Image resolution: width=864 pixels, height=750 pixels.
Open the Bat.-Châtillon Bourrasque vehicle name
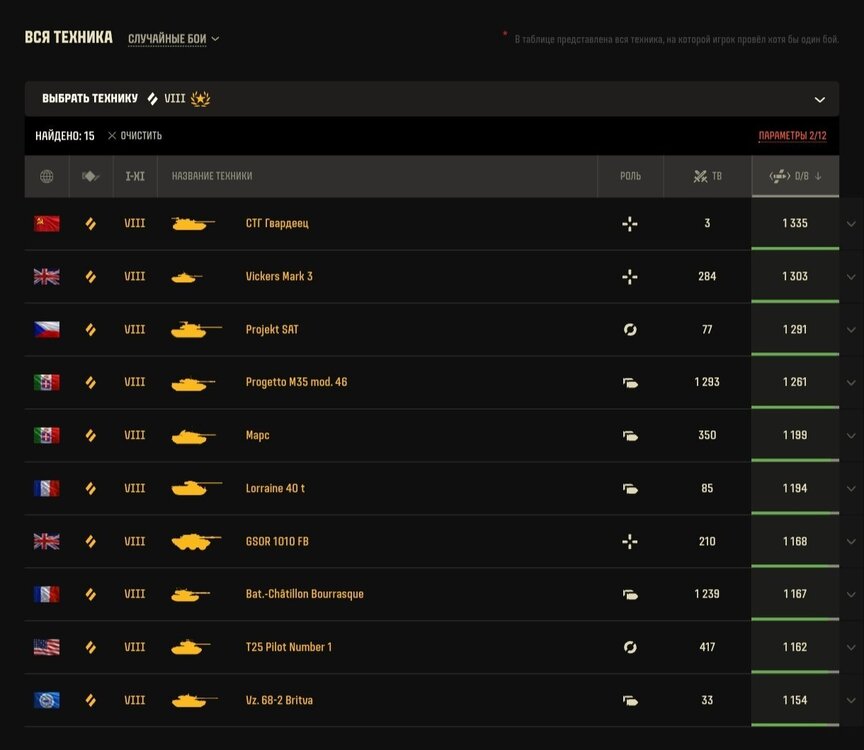305,594
